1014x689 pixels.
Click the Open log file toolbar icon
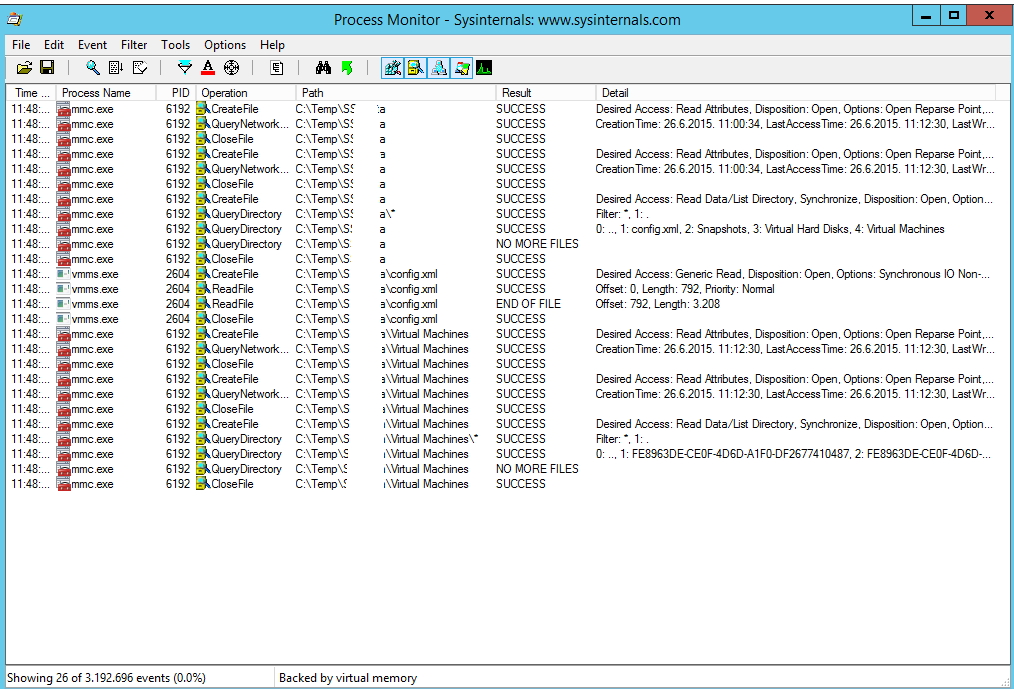click(x=25, y=68)
